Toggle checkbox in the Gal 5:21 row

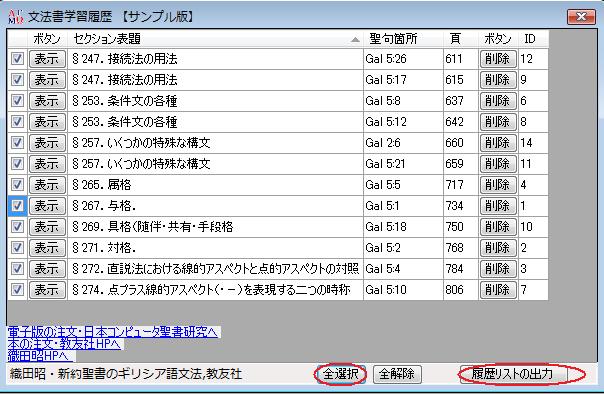click(17, 164)
